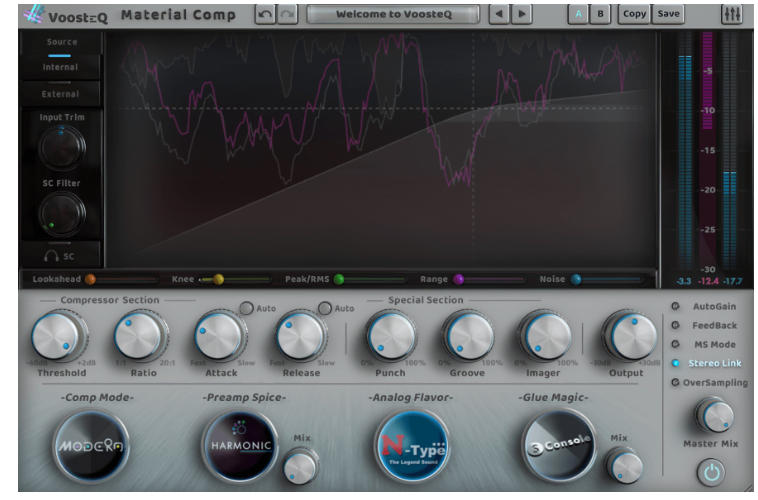Toggle OverSampling option
The height and width of the screenshot is (500, 758).
(x=710, y=382)
